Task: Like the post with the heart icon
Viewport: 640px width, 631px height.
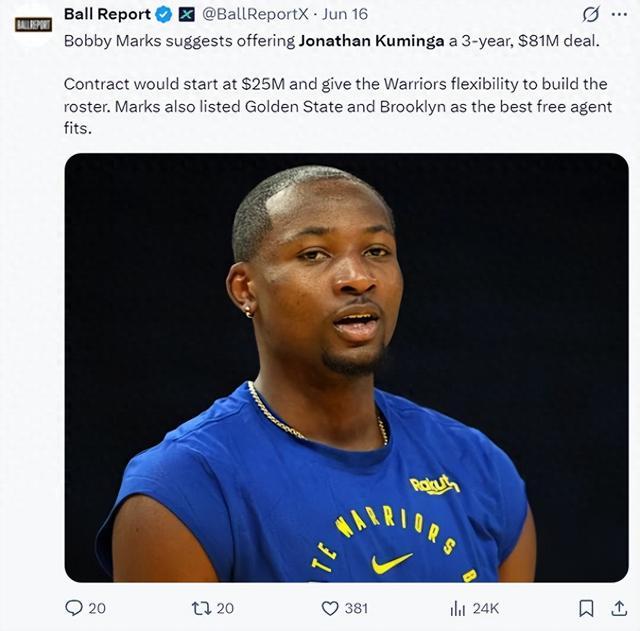Action: [330, 607]
